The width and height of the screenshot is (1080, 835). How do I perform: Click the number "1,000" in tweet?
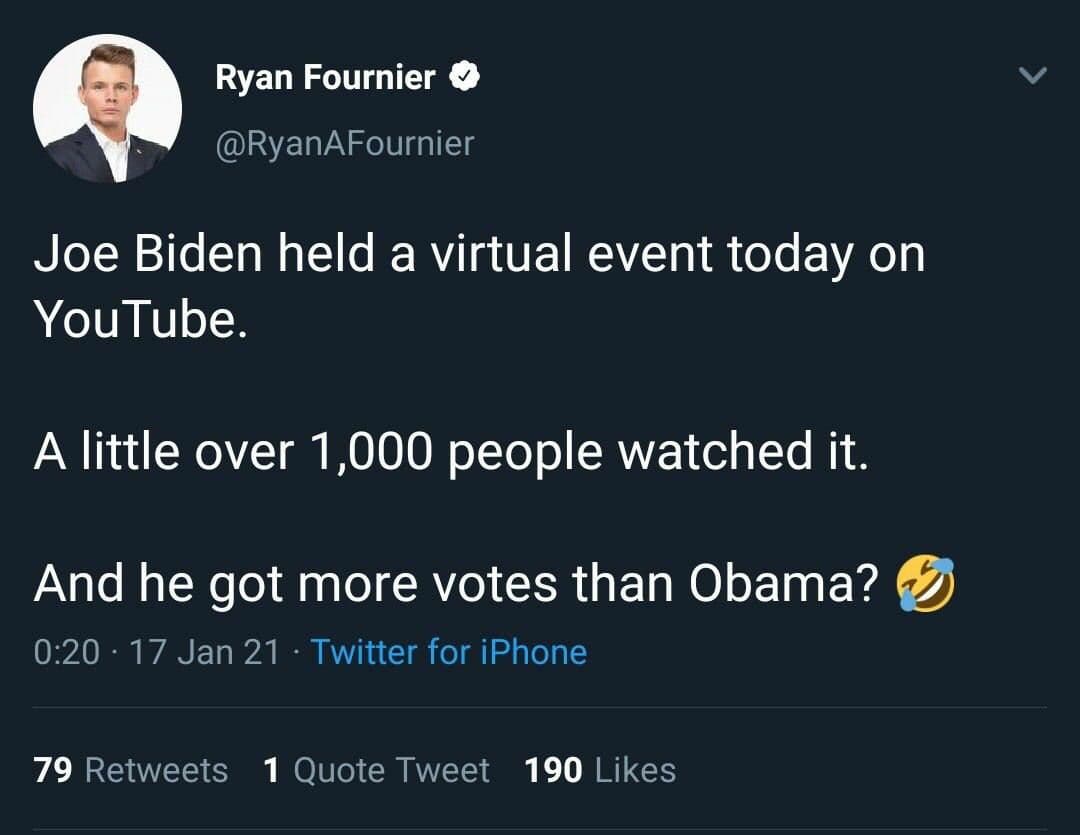point(372,452)
